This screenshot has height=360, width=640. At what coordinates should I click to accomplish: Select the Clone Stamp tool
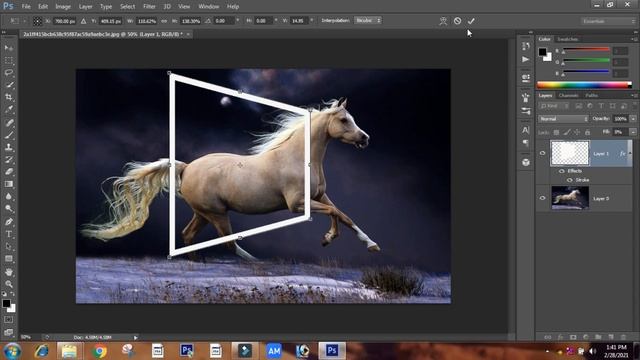click(9, 147)
